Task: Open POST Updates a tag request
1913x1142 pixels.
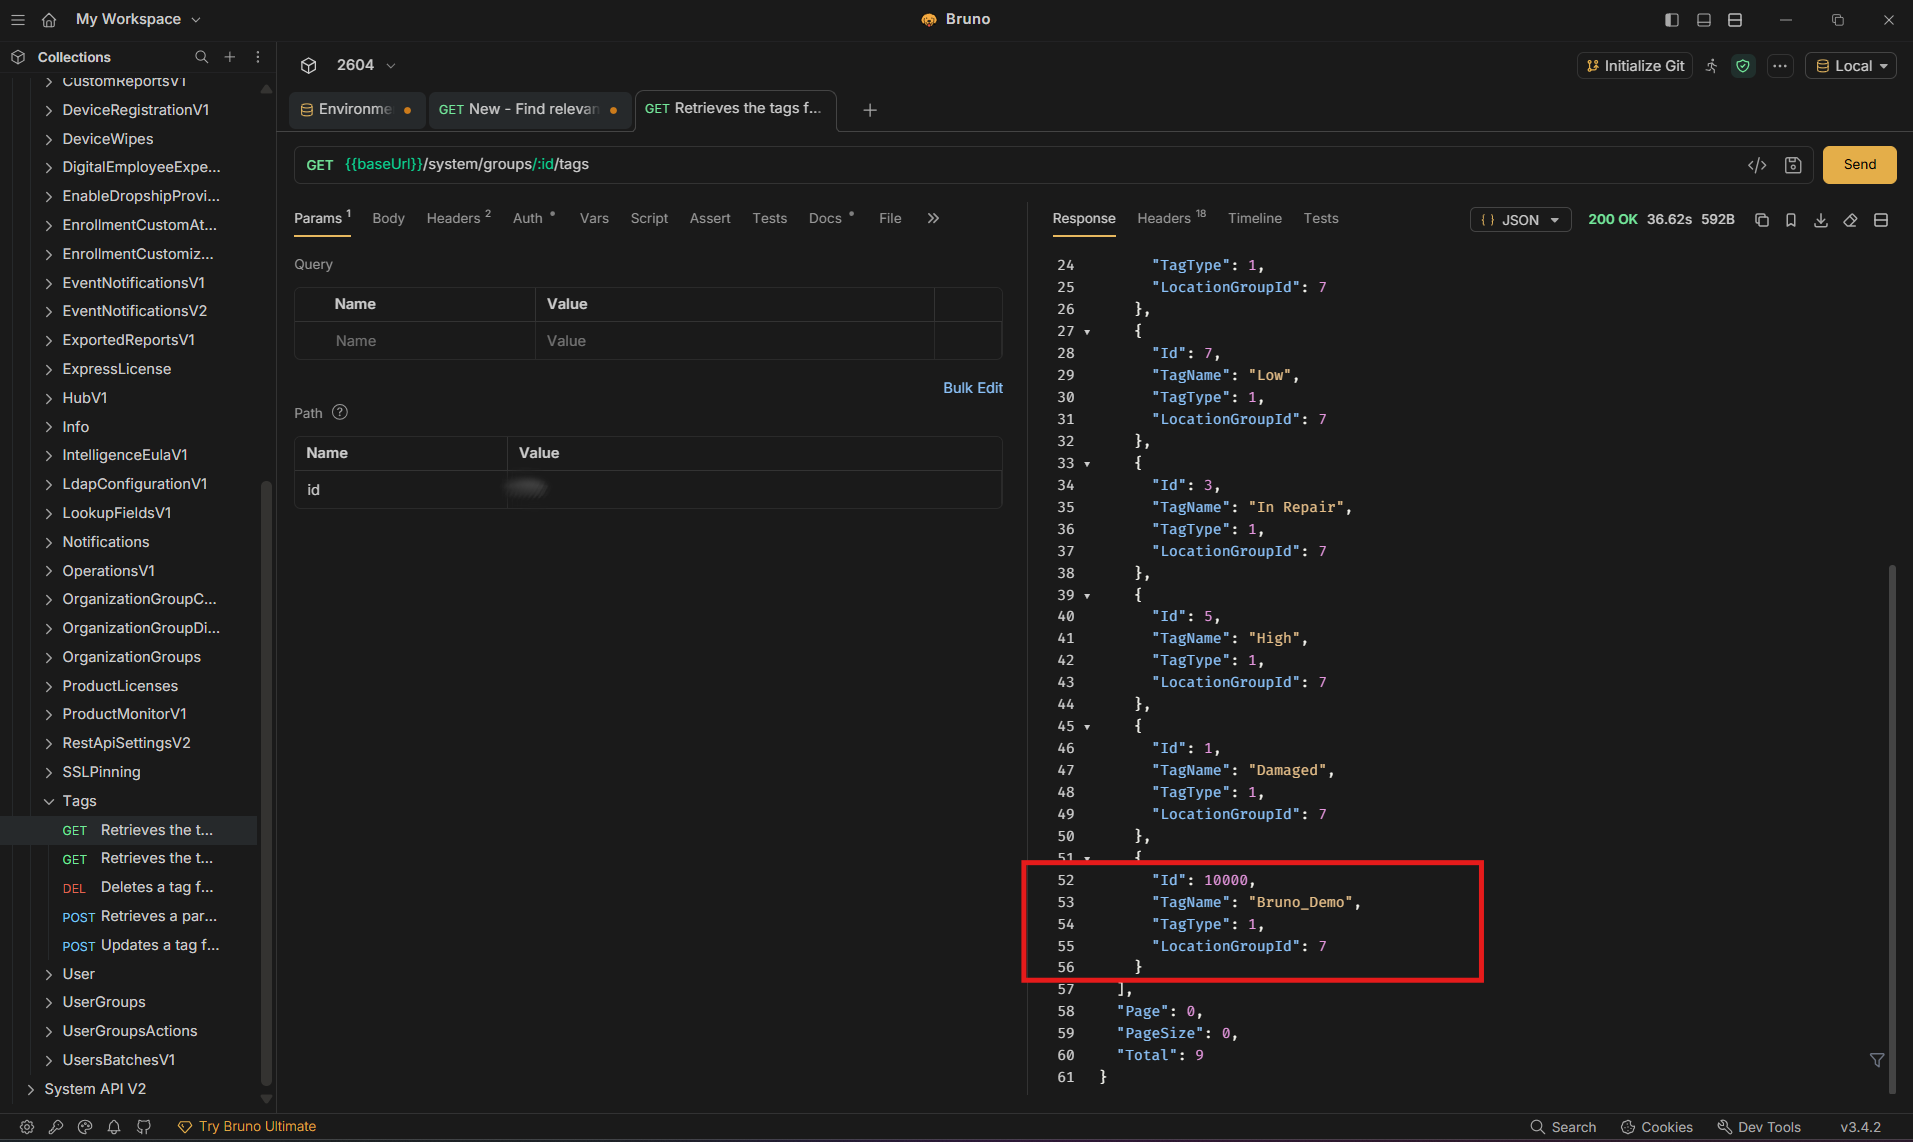Action: tap(140, 945)
